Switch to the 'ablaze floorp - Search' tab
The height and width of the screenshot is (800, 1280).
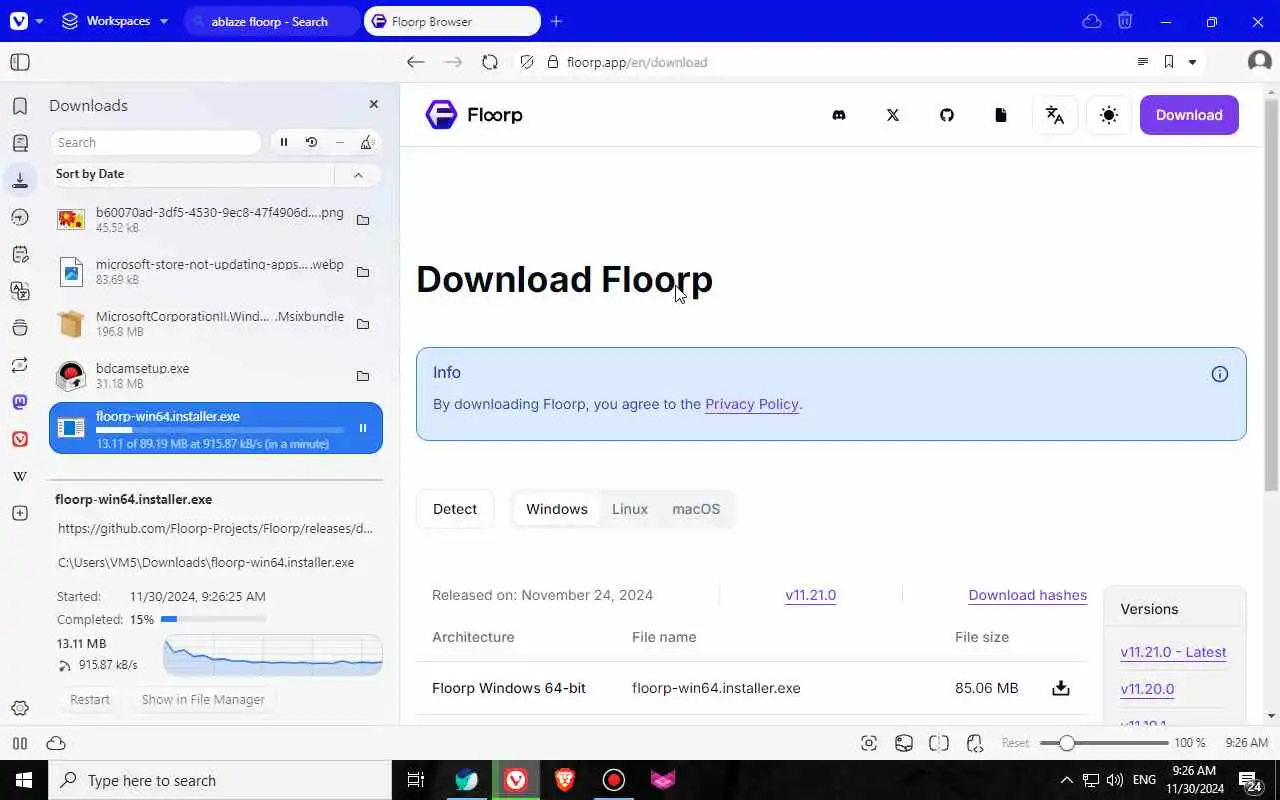click(x=272, y=21)
